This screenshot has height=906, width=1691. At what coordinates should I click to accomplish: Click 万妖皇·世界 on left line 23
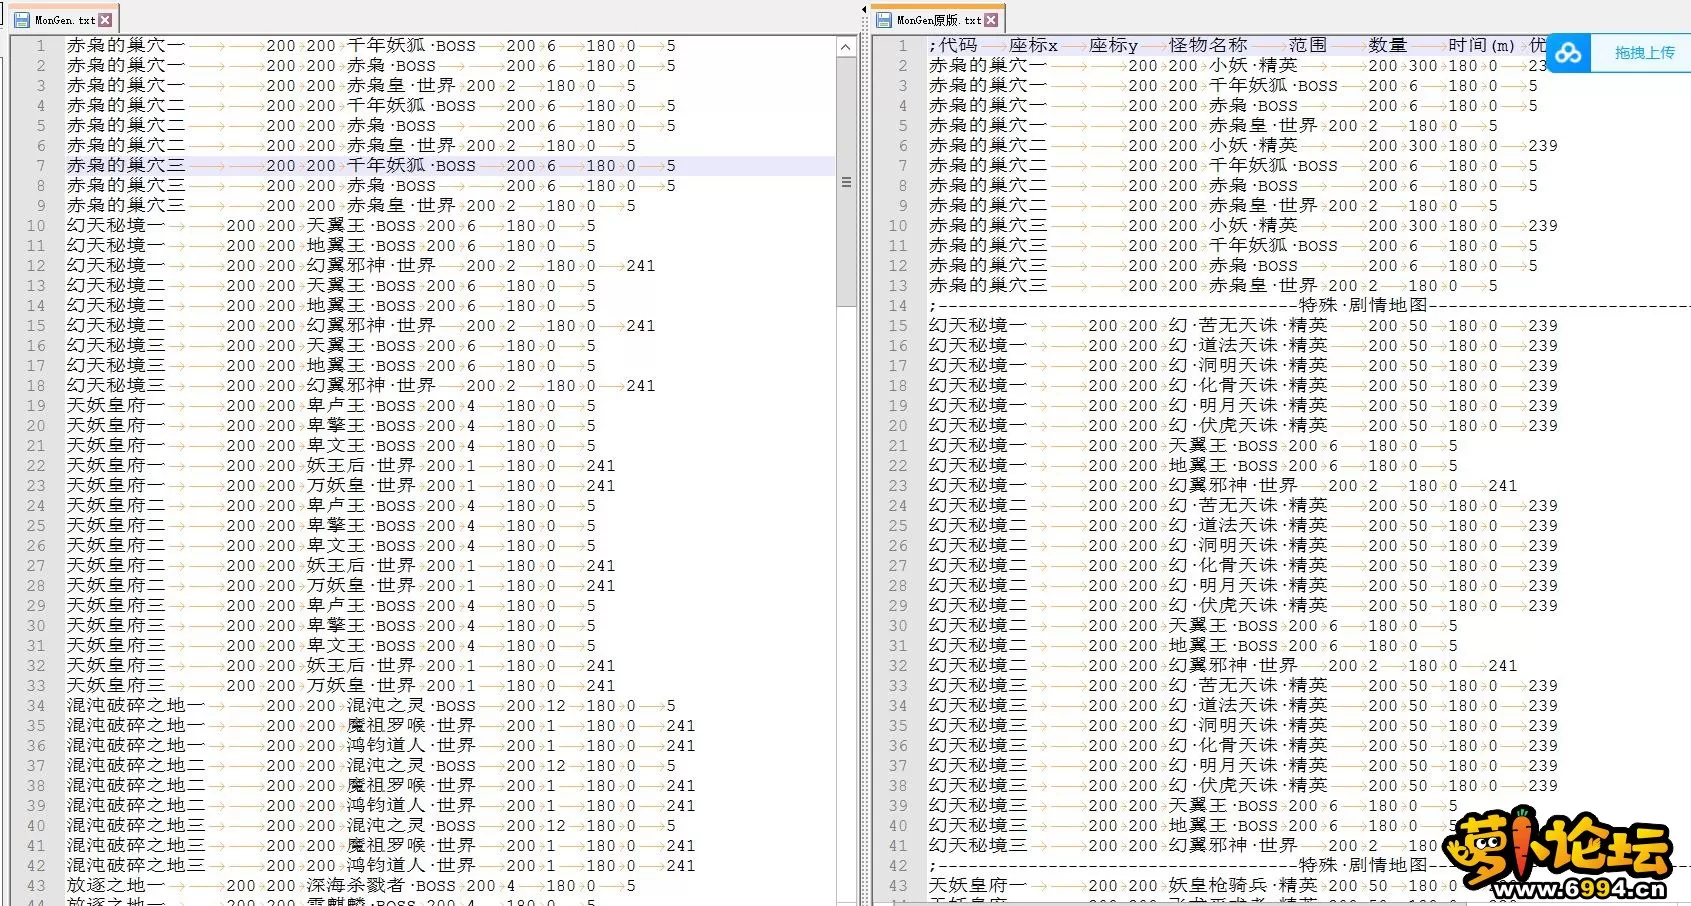(361, 486)
